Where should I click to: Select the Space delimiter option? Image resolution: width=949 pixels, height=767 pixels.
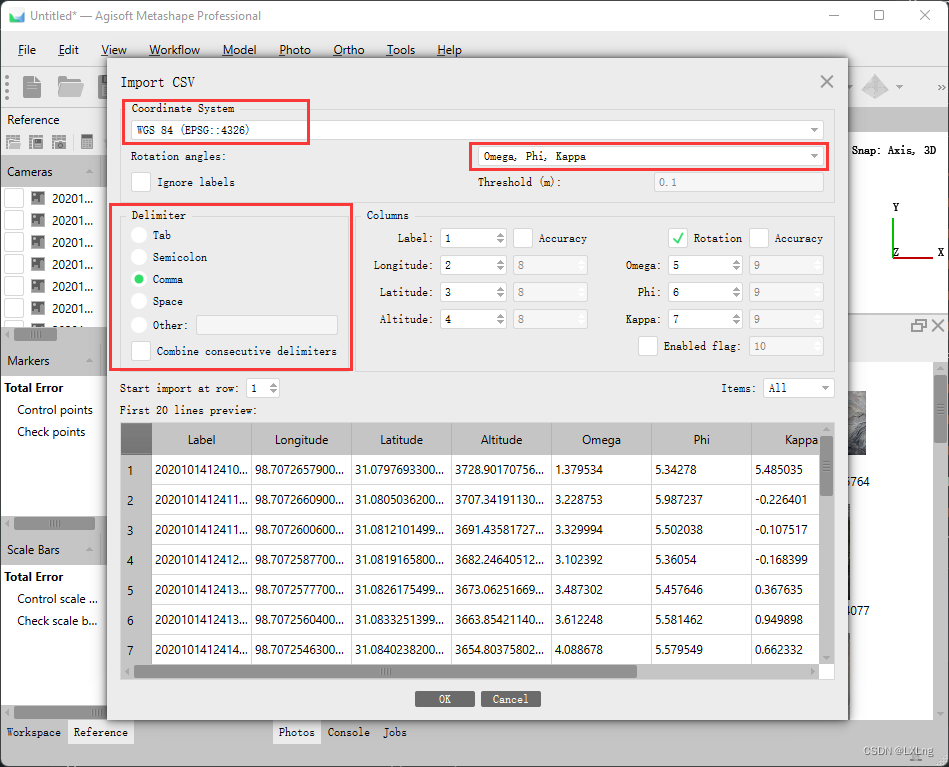(x=139, y=301)
